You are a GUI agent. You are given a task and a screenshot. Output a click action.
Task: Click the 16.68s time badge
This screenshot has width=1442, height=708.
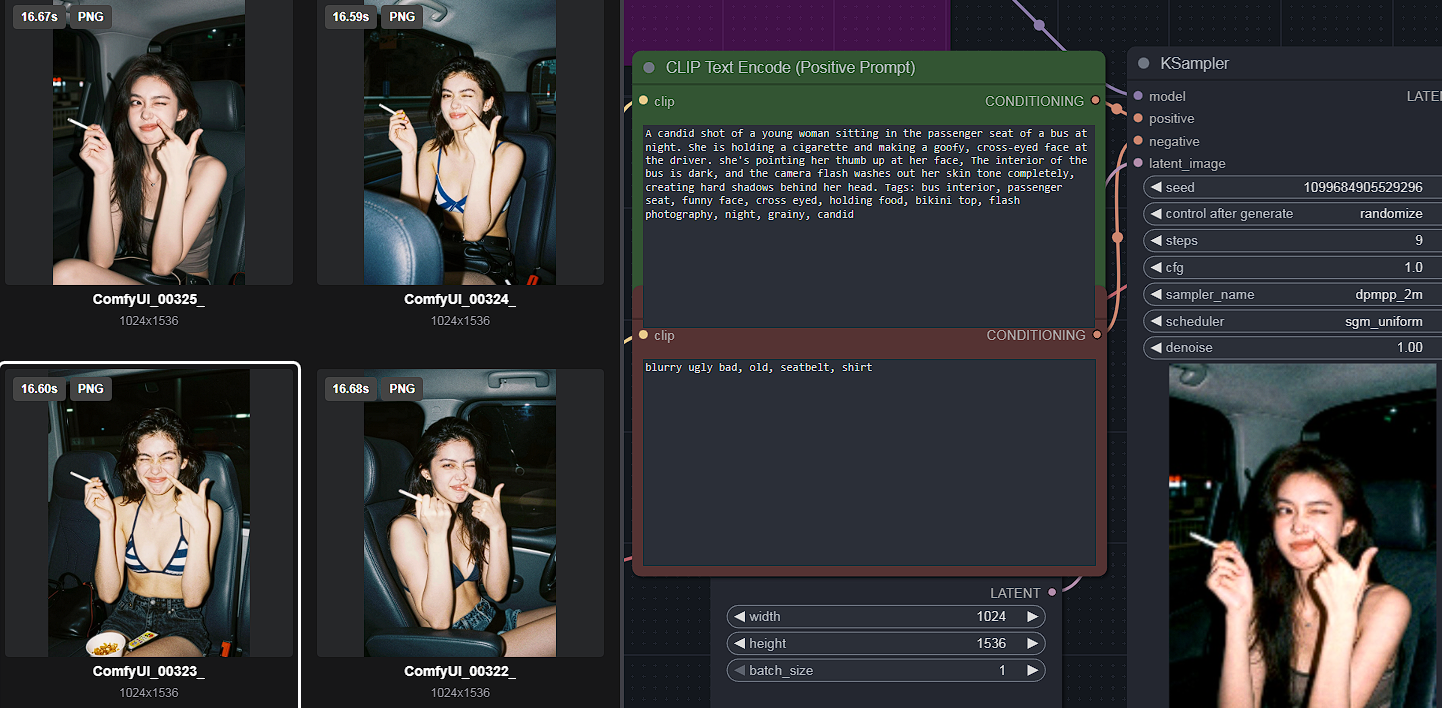[350, 389]
